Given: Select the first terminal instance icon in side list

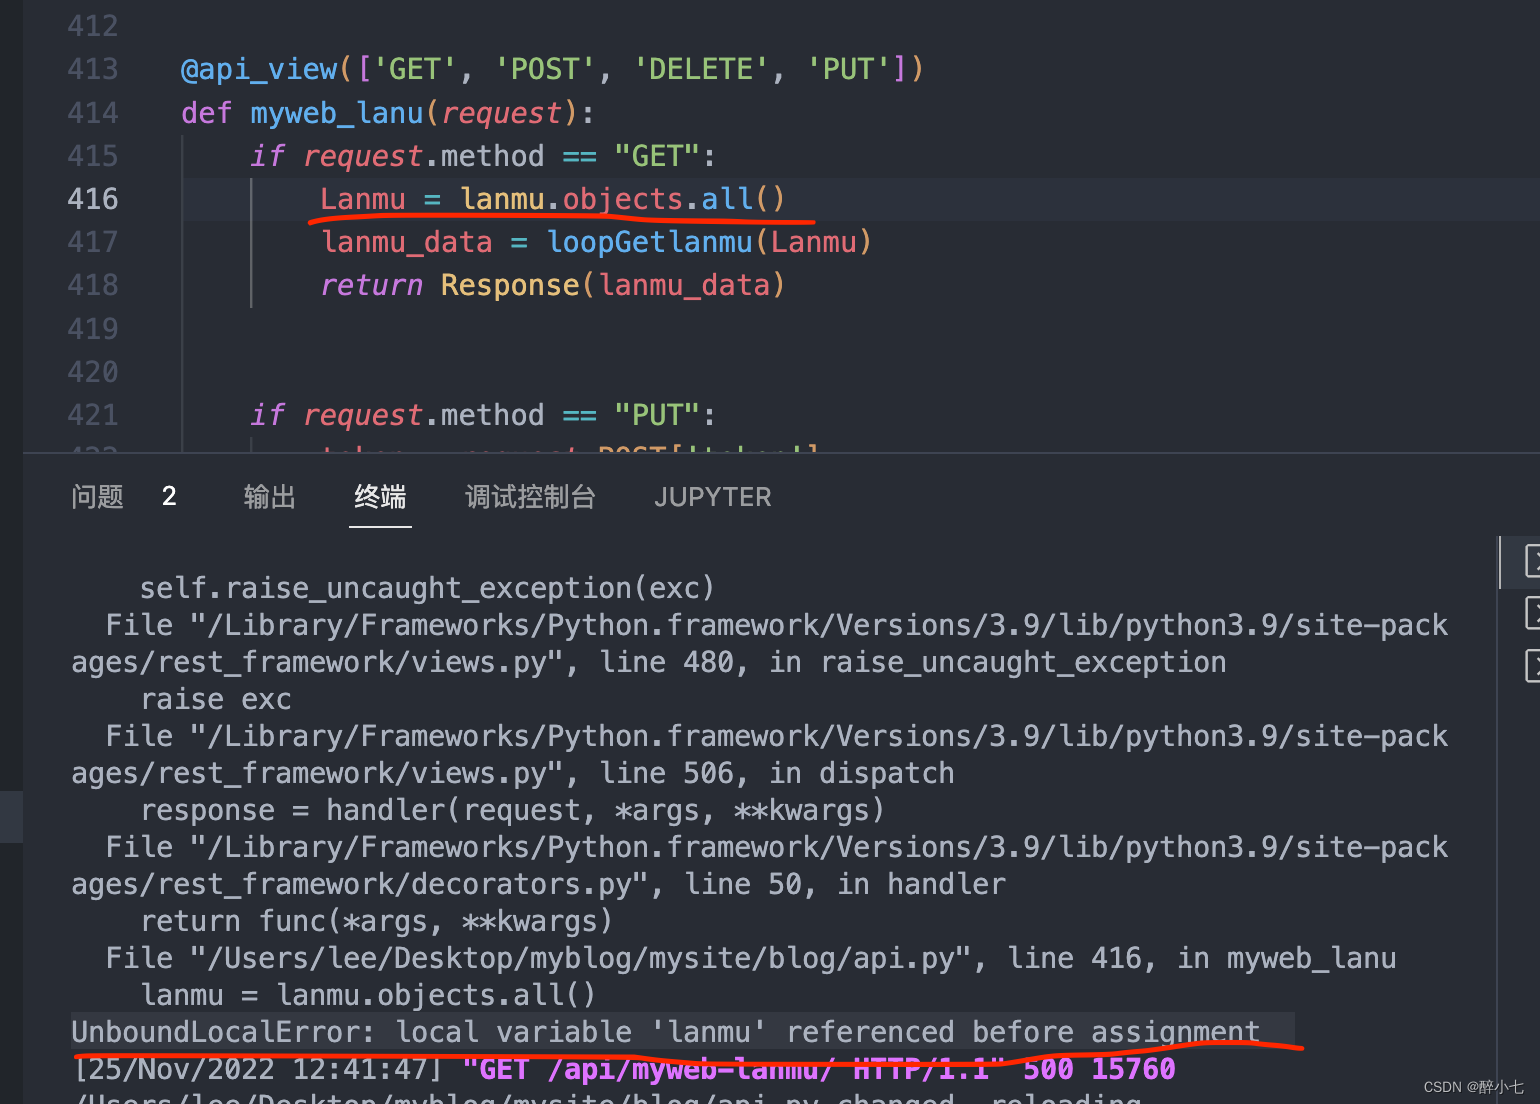Looking at the screenshot, I should [x=1532, y=560].
